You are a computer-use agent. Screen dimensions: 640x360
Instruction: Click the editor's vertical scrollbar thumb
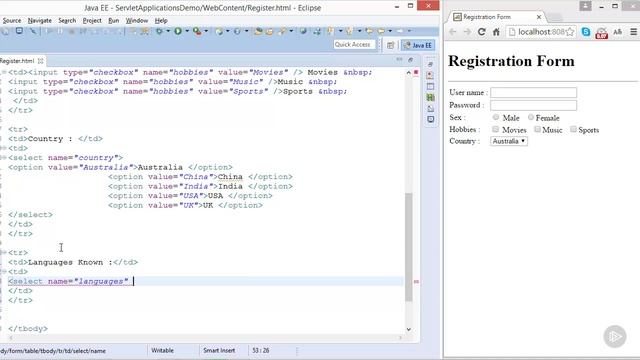pyautogui.click(x=409, y=247)
